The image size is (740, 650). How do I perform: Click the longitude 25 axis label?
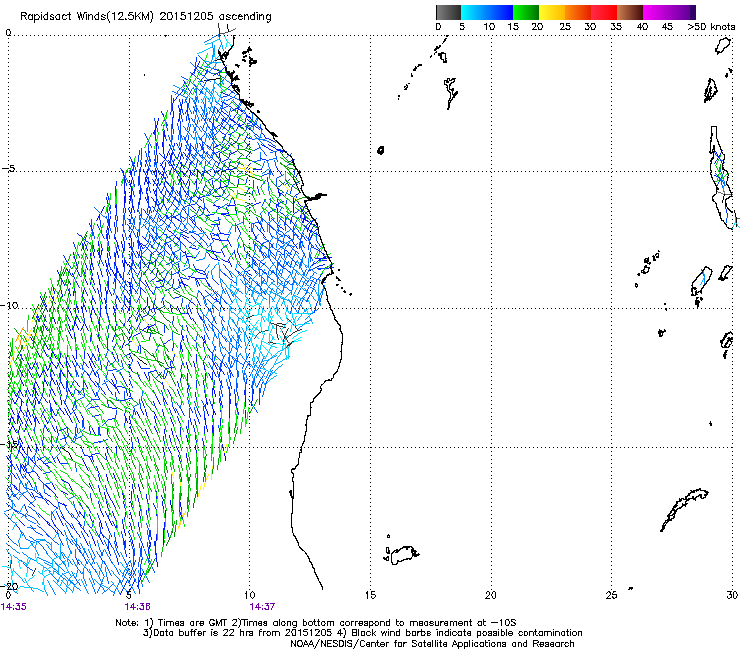(611, 595)
